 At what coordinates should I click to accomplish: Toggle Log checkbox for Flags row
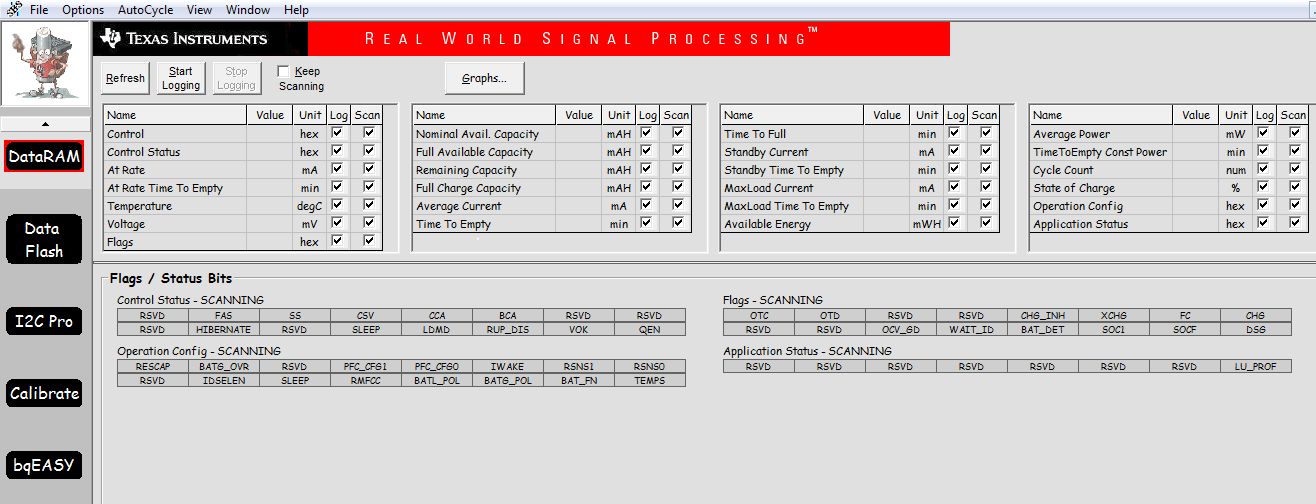pyautogui.click(x=337, y=241)
